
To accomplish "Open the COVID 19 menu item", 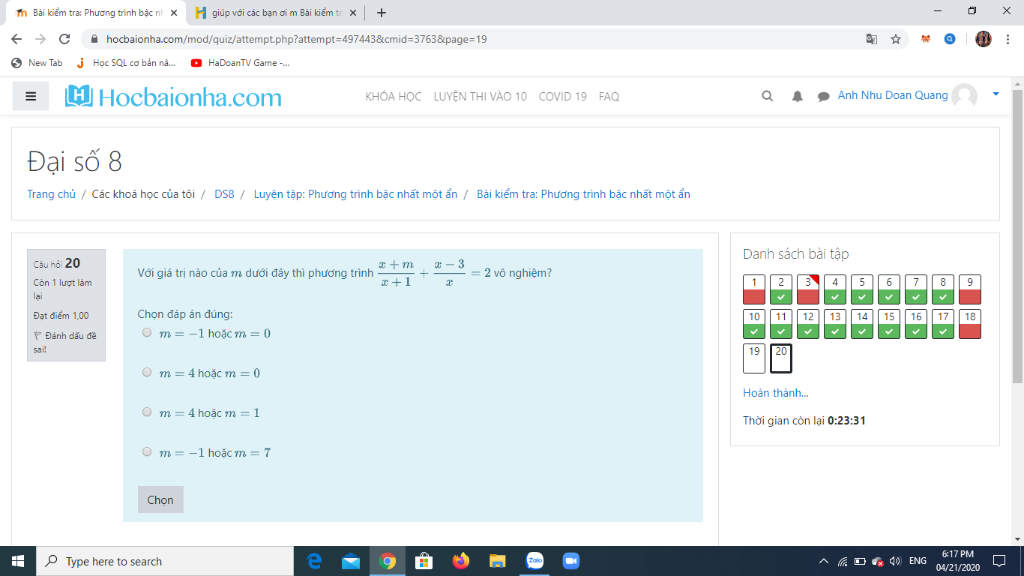I will 562,96.
